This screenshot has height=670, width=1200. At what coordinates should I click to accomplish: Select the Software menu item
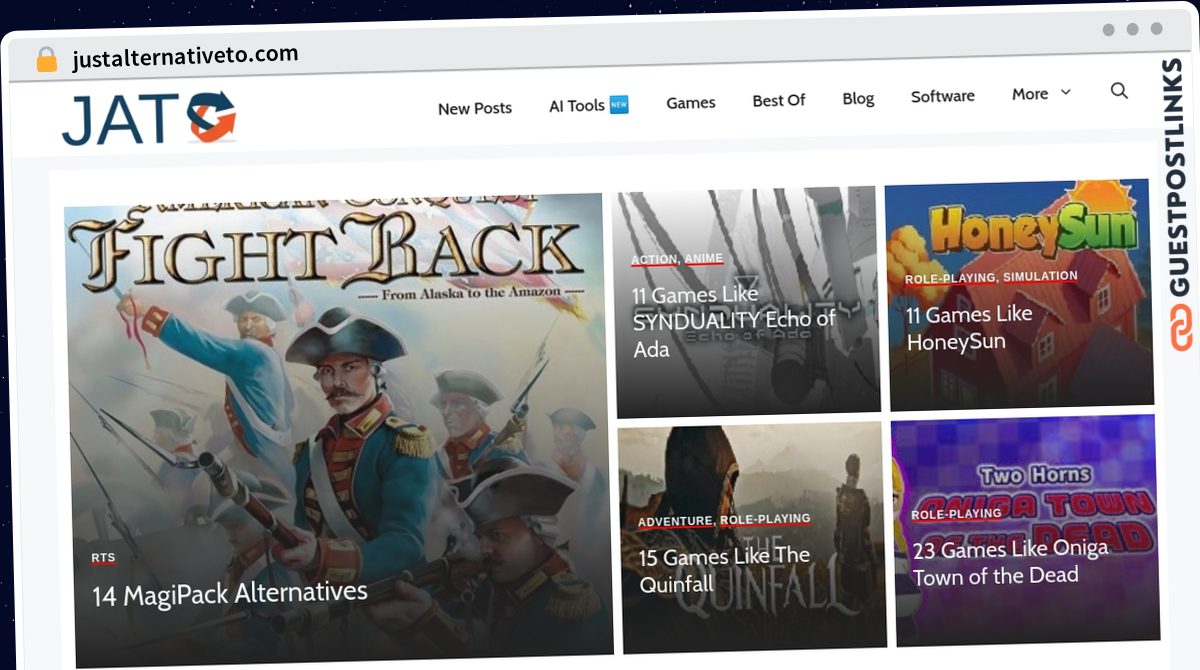(x=942, y=96)
